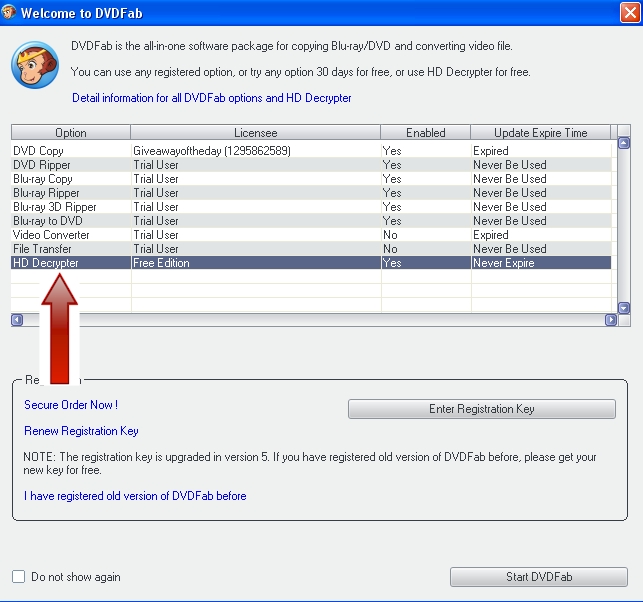Screen dimensions: 643x602
Task: Open the Renew Registration Key link
Action: pyautogui.click(x=81, y=431)
